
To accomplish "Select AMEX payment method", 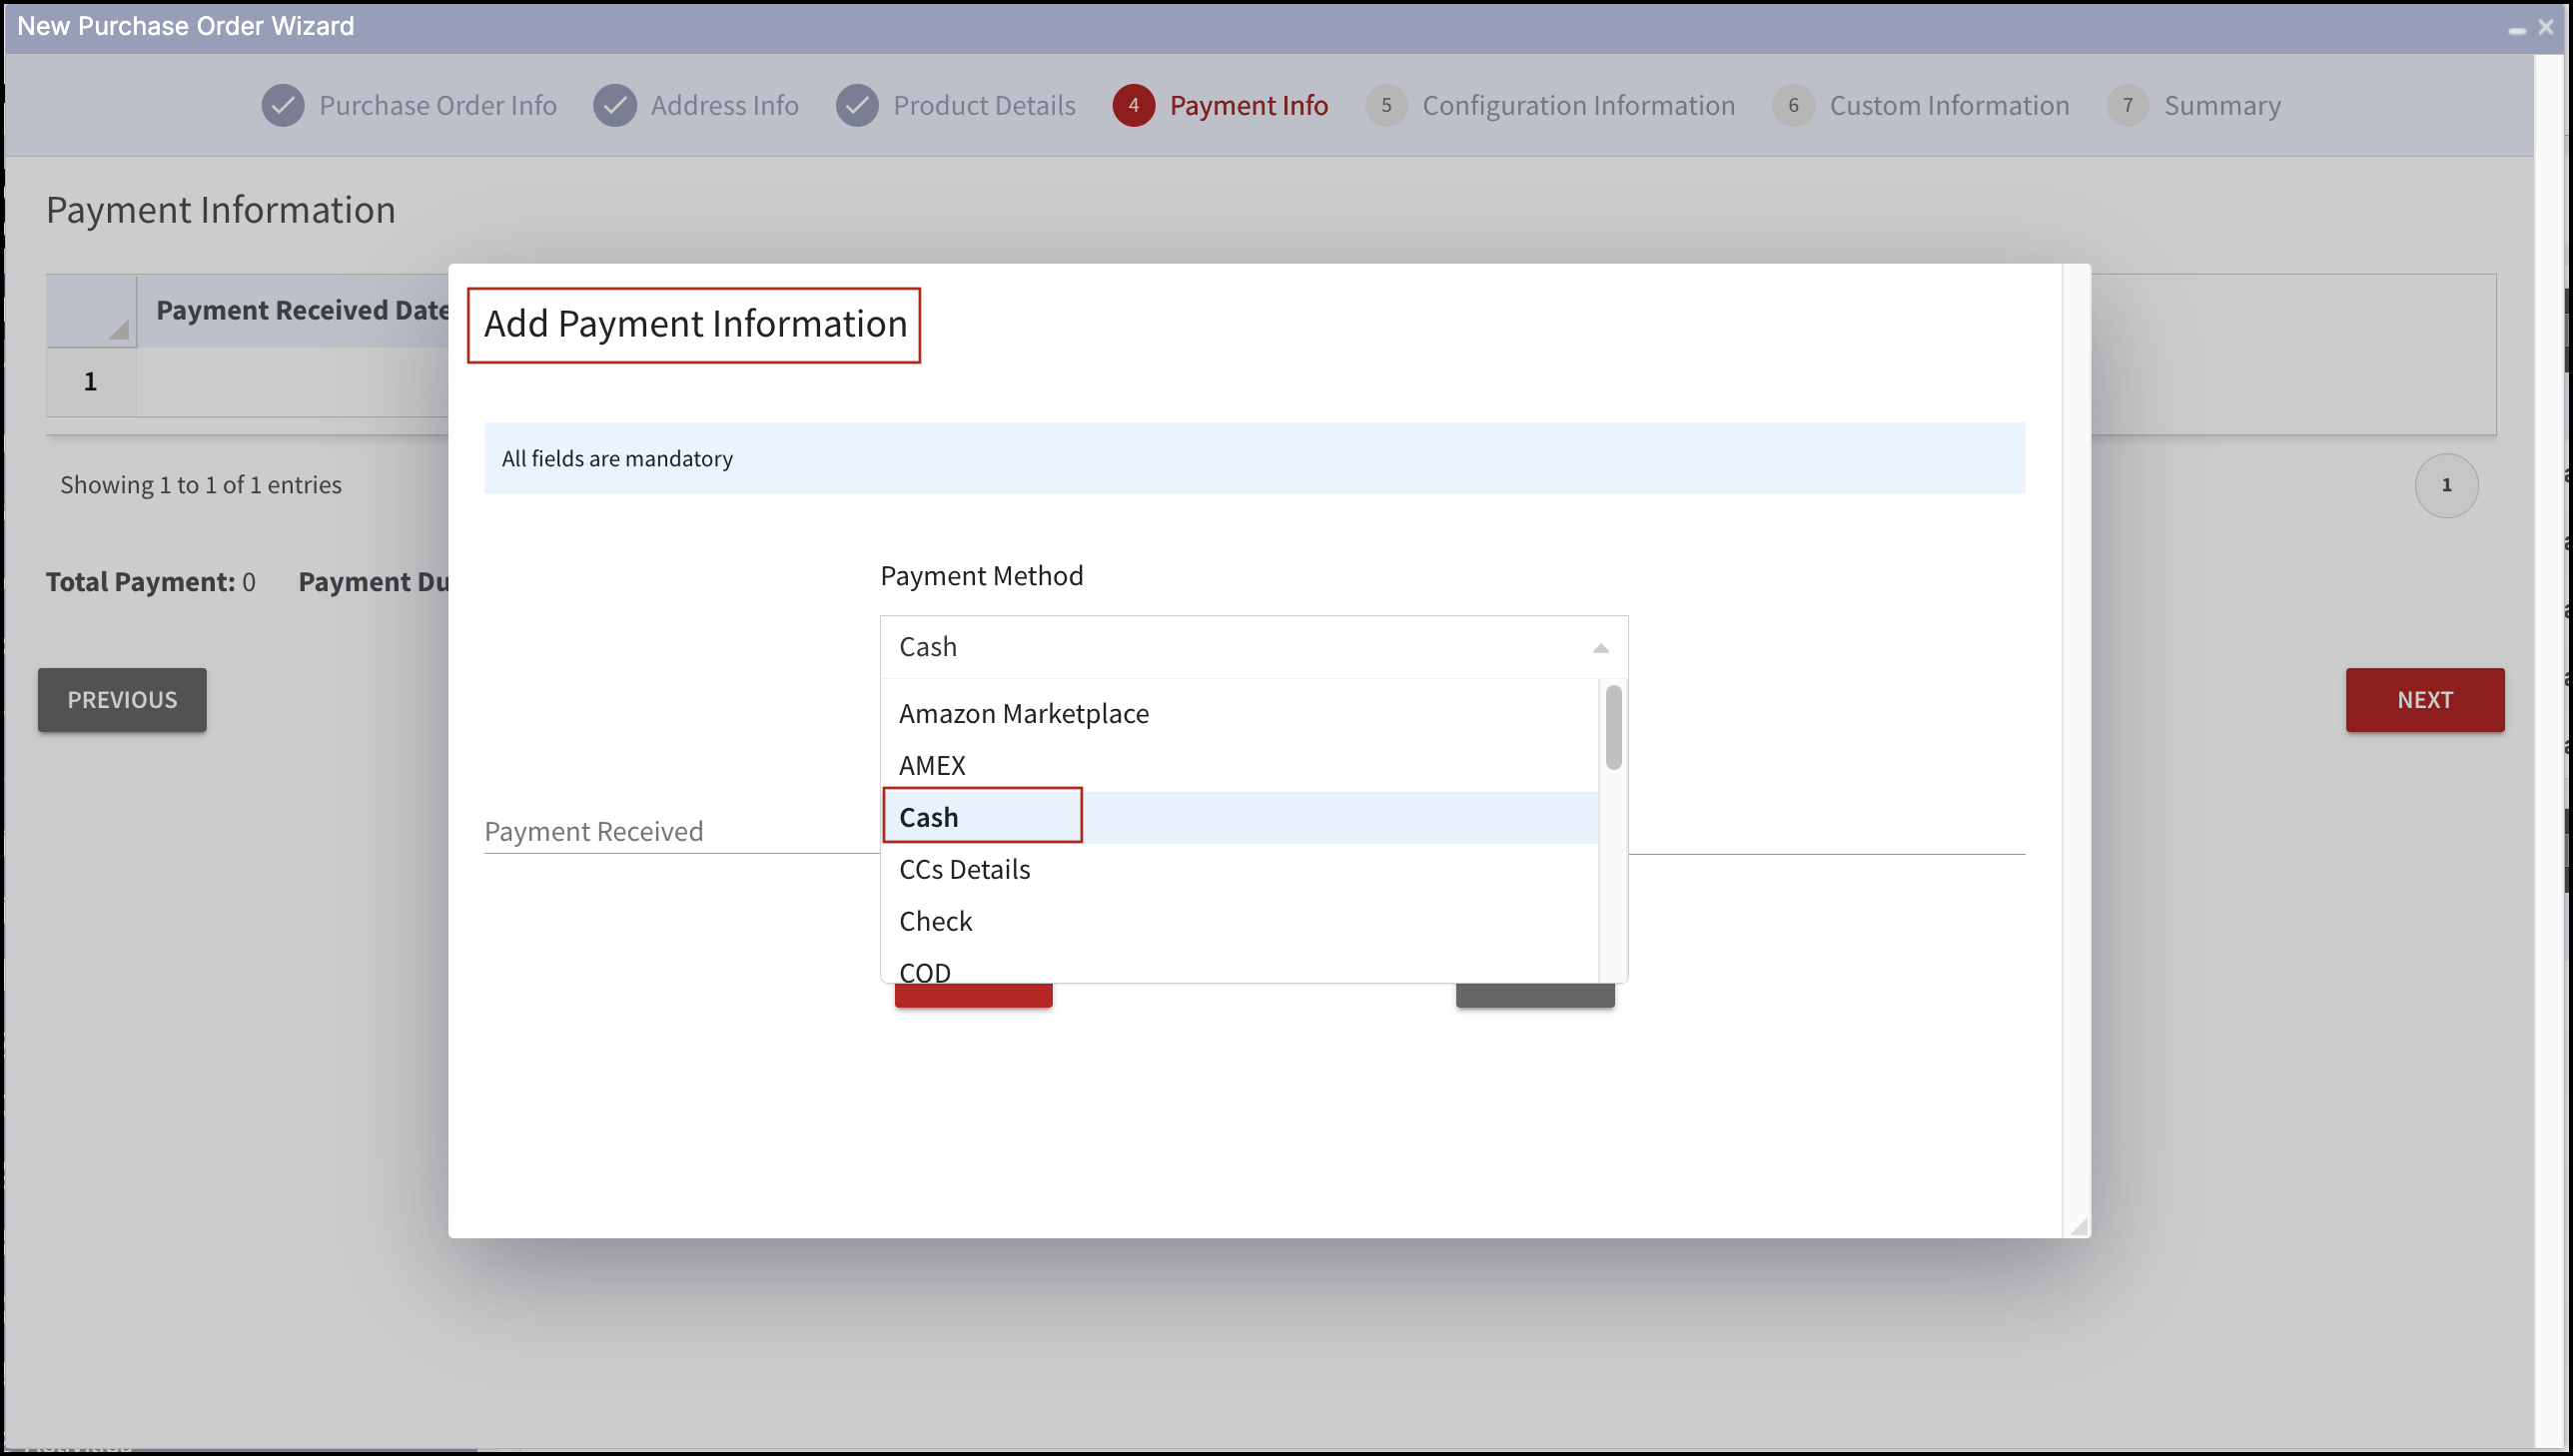I will click(x=1239, y=766).
